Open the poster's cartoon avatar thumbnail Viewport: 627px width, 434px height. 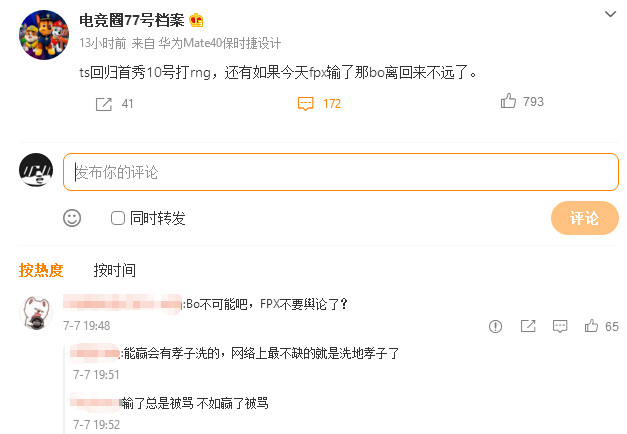[44, 37]
